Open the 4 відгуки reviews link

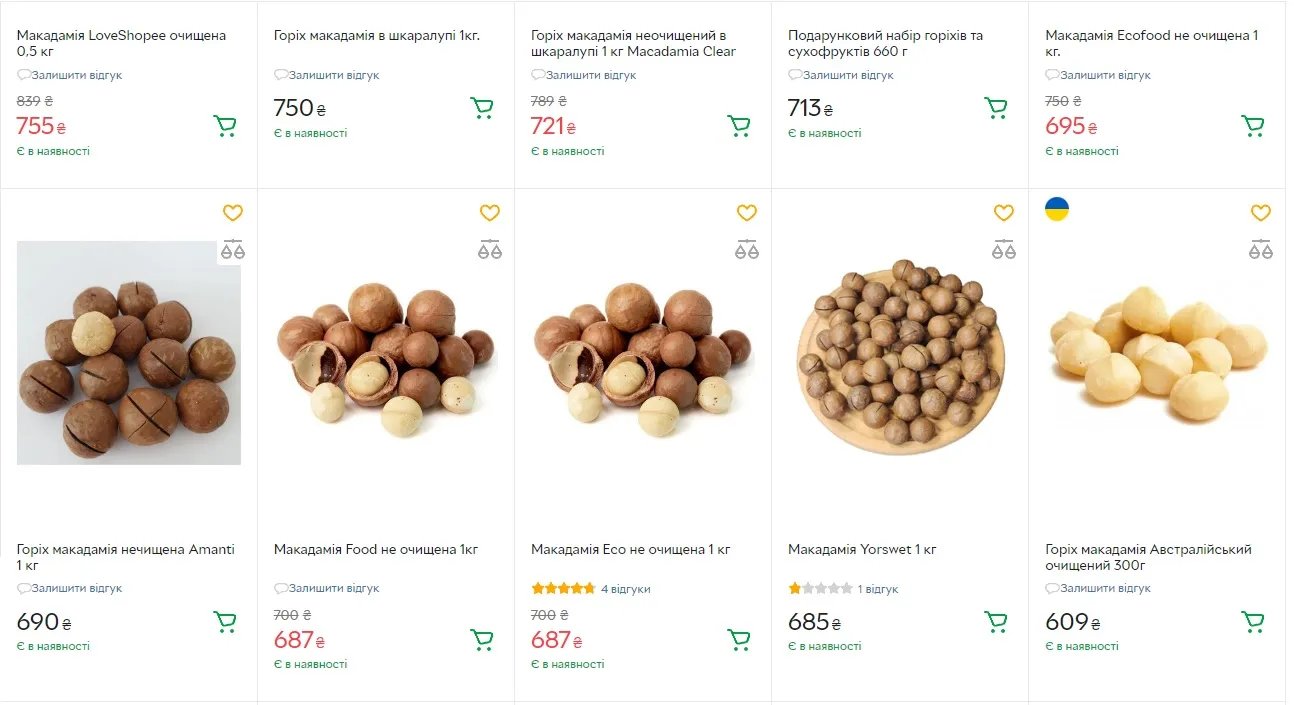click(x=625, y=589)
